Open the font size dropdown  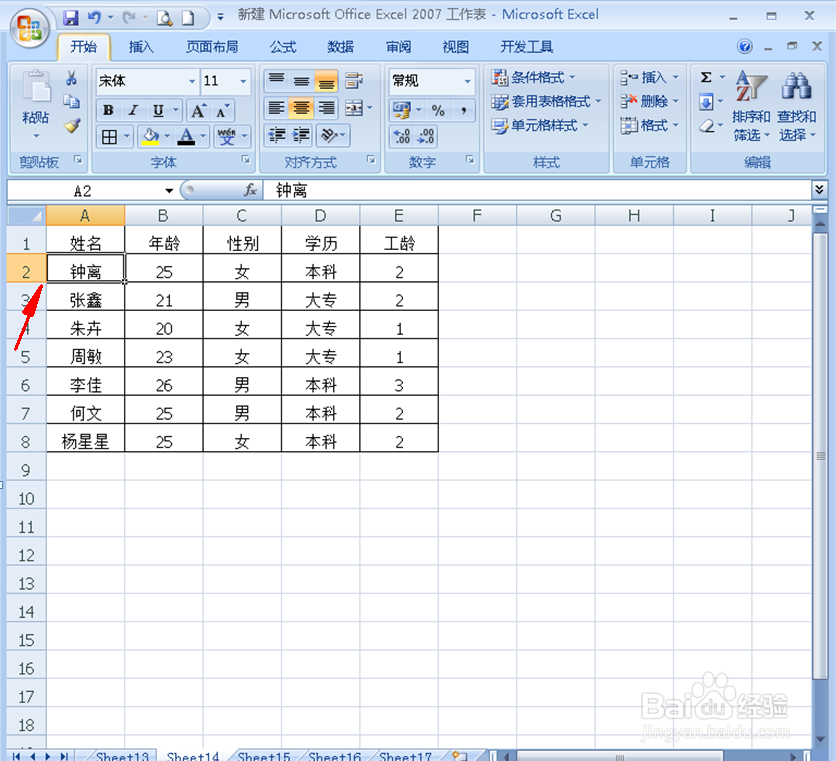[x=240, y=82]
